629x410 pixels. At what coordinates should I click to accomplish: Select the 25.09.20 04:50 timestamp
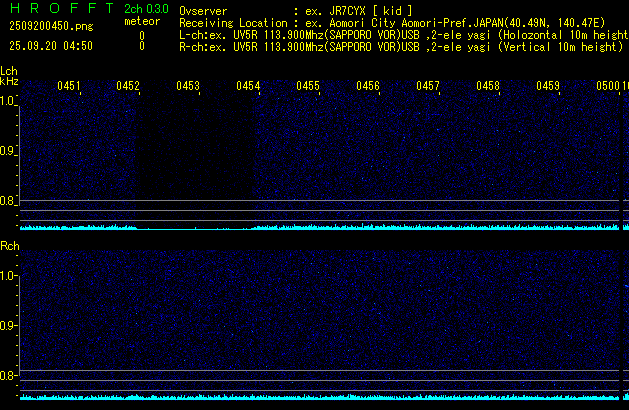coord(49,45)
